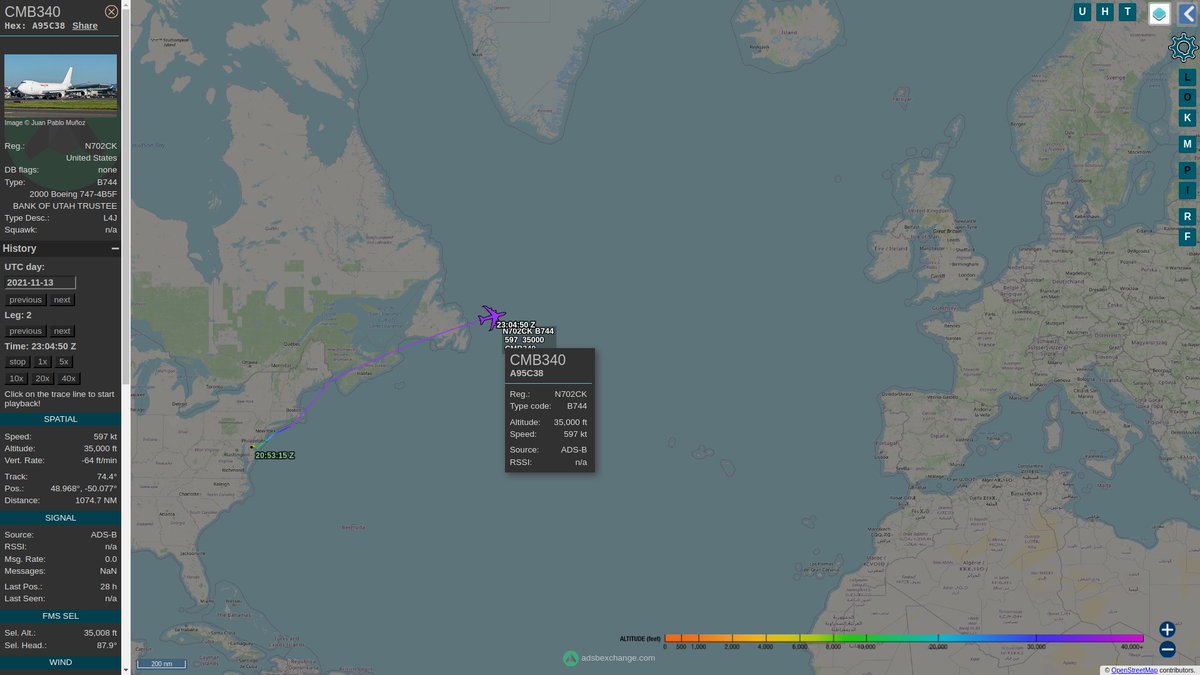Zoom out the map with minus button
This screenshot has width=1200, height=675.
[x=1167, y=649]
